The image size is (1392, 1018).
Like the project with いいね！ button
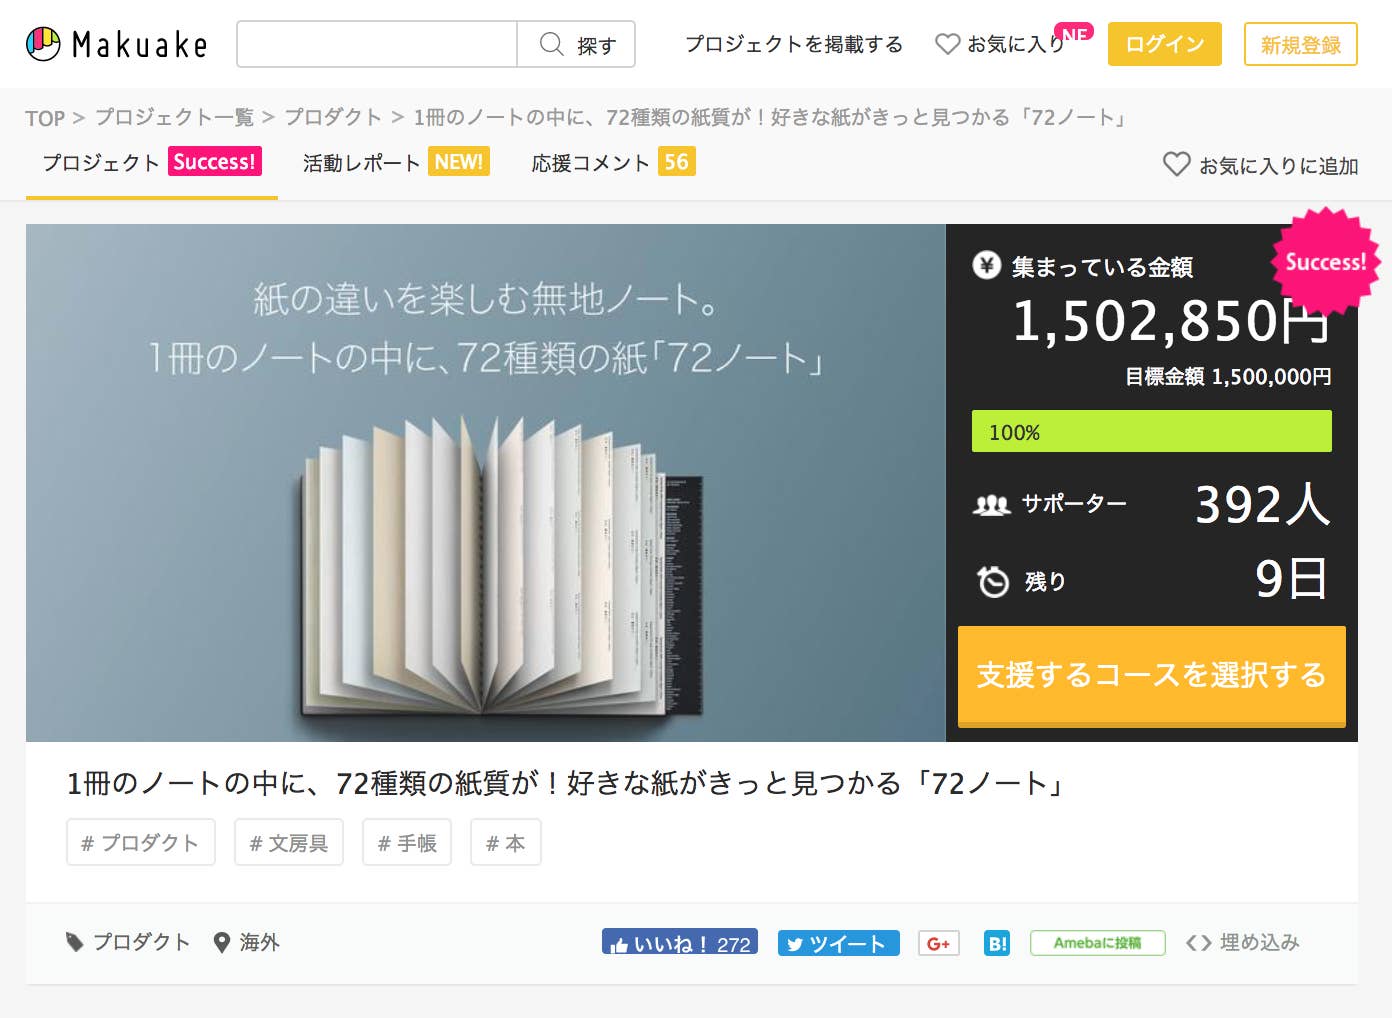pyautogui.click(x=680, y=942)
